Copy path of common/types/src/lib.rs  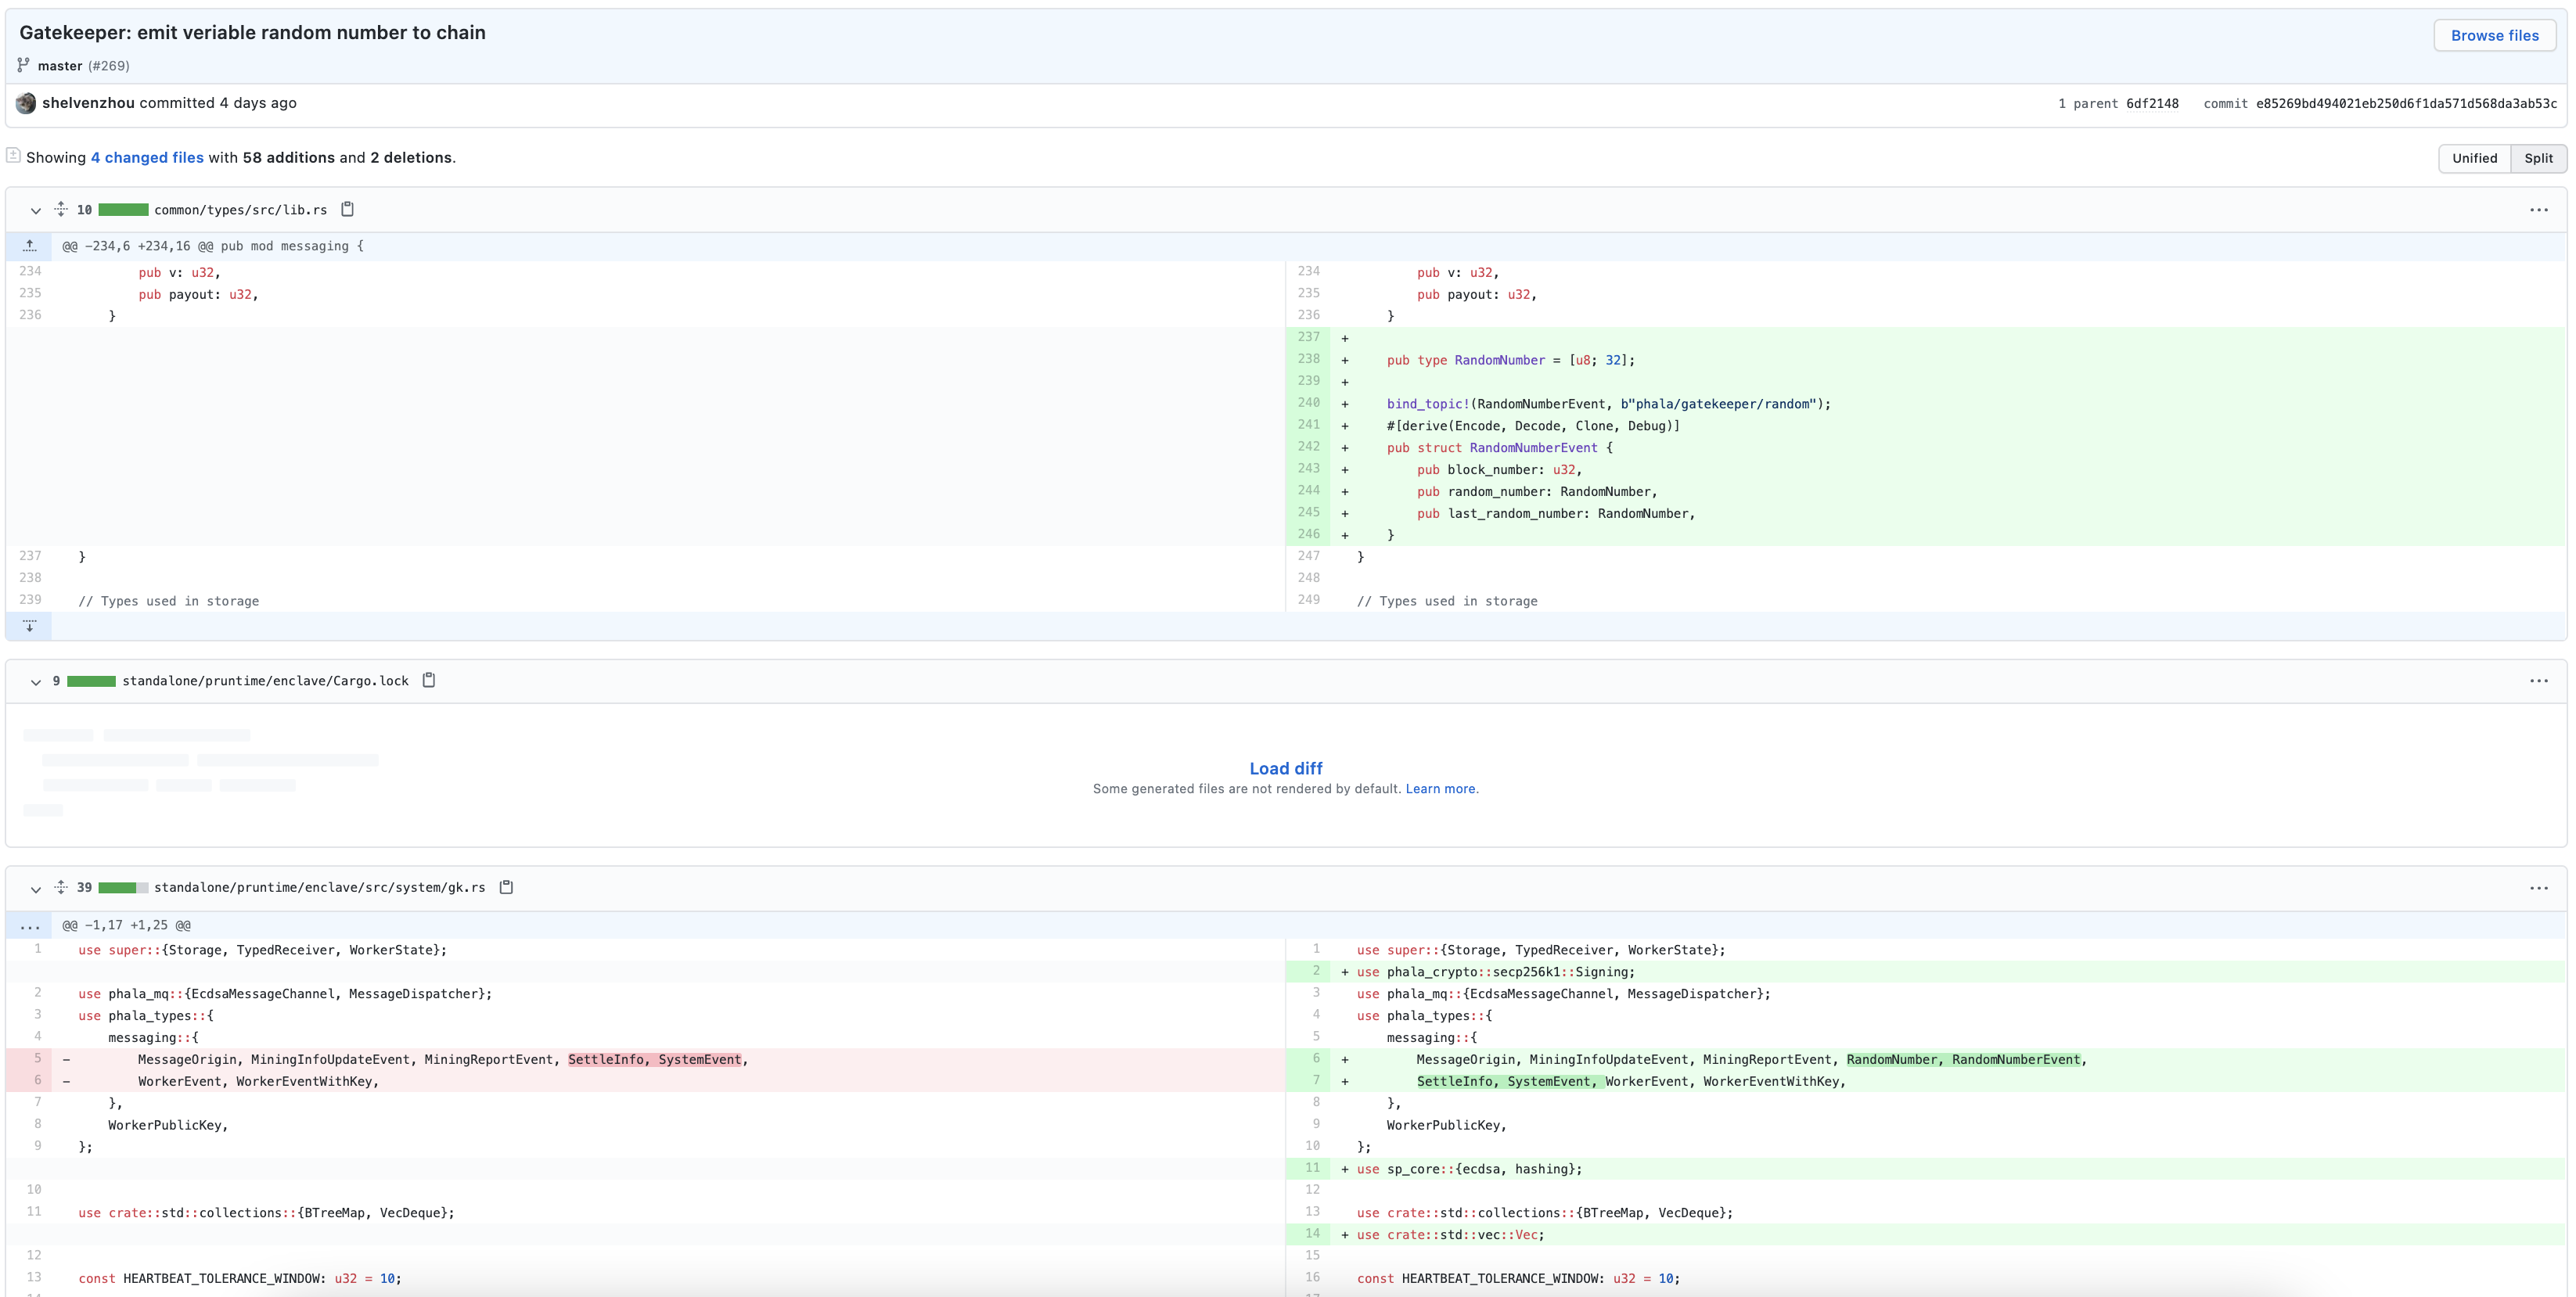347,209
